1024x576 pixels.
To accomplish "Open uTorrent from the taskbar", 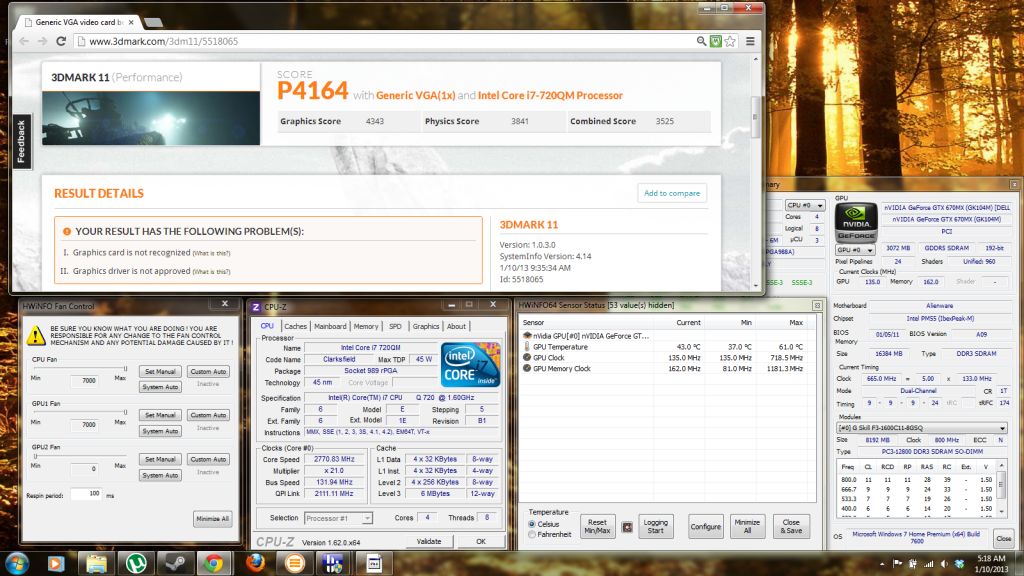I will tap(136, 563).
